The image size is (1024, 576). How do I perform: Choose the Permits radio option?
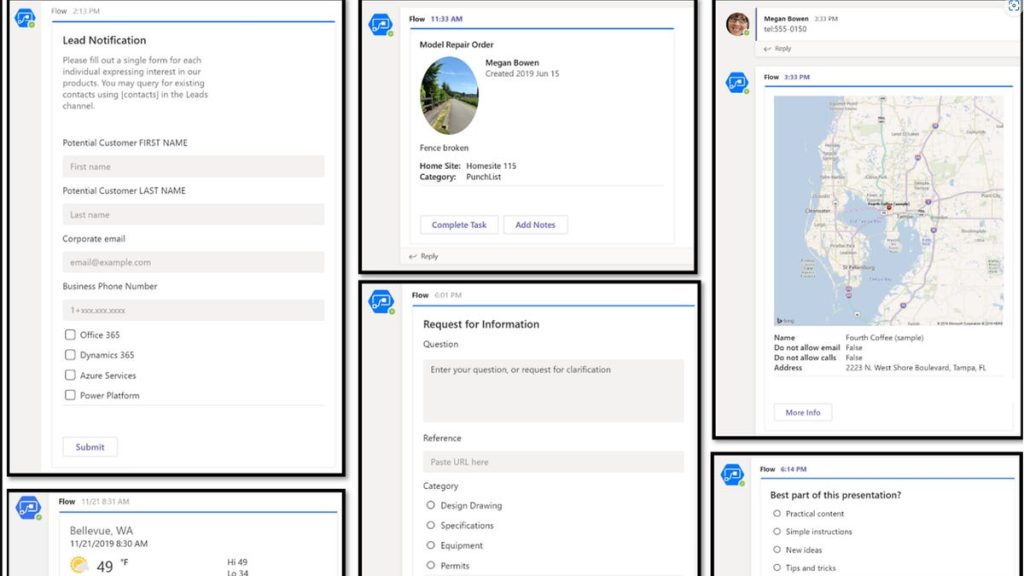tap(430, 566)
